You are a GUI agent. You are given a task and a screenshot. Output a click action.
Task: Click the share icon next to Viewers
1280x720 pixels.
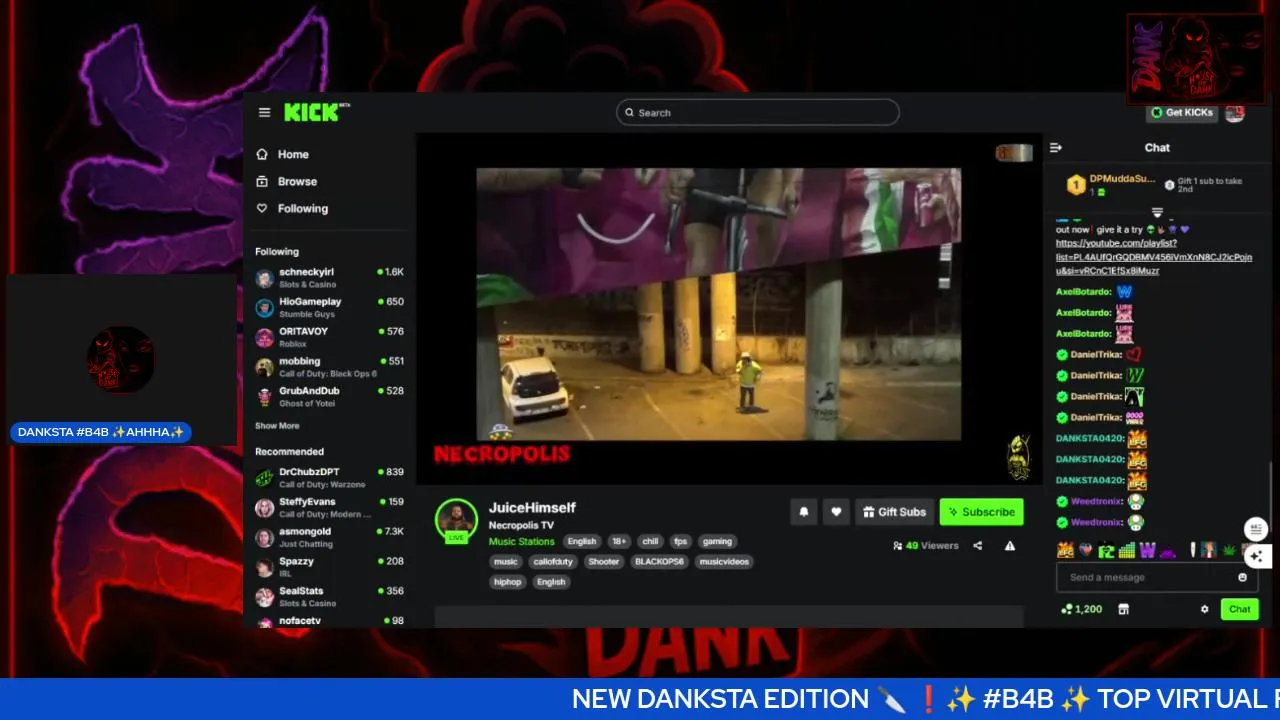pos(978,546)
